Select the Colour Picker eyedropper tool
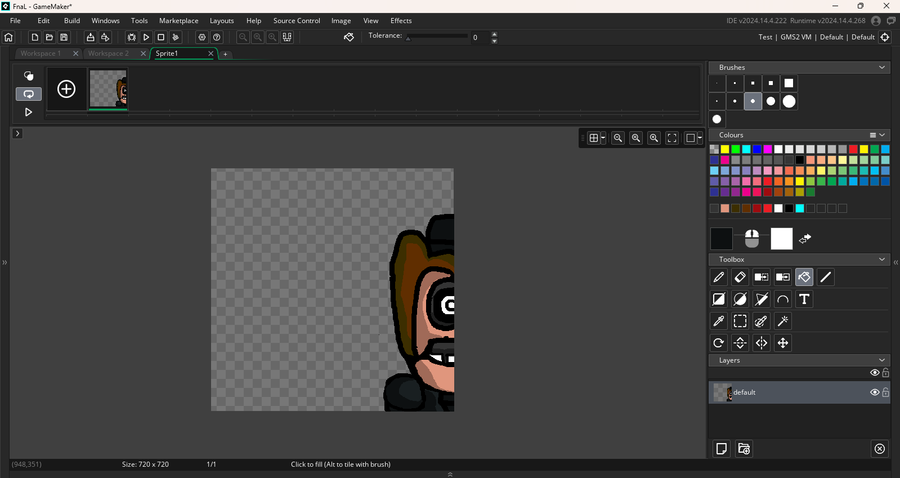 pyautogui.click(x=719, y=321)
